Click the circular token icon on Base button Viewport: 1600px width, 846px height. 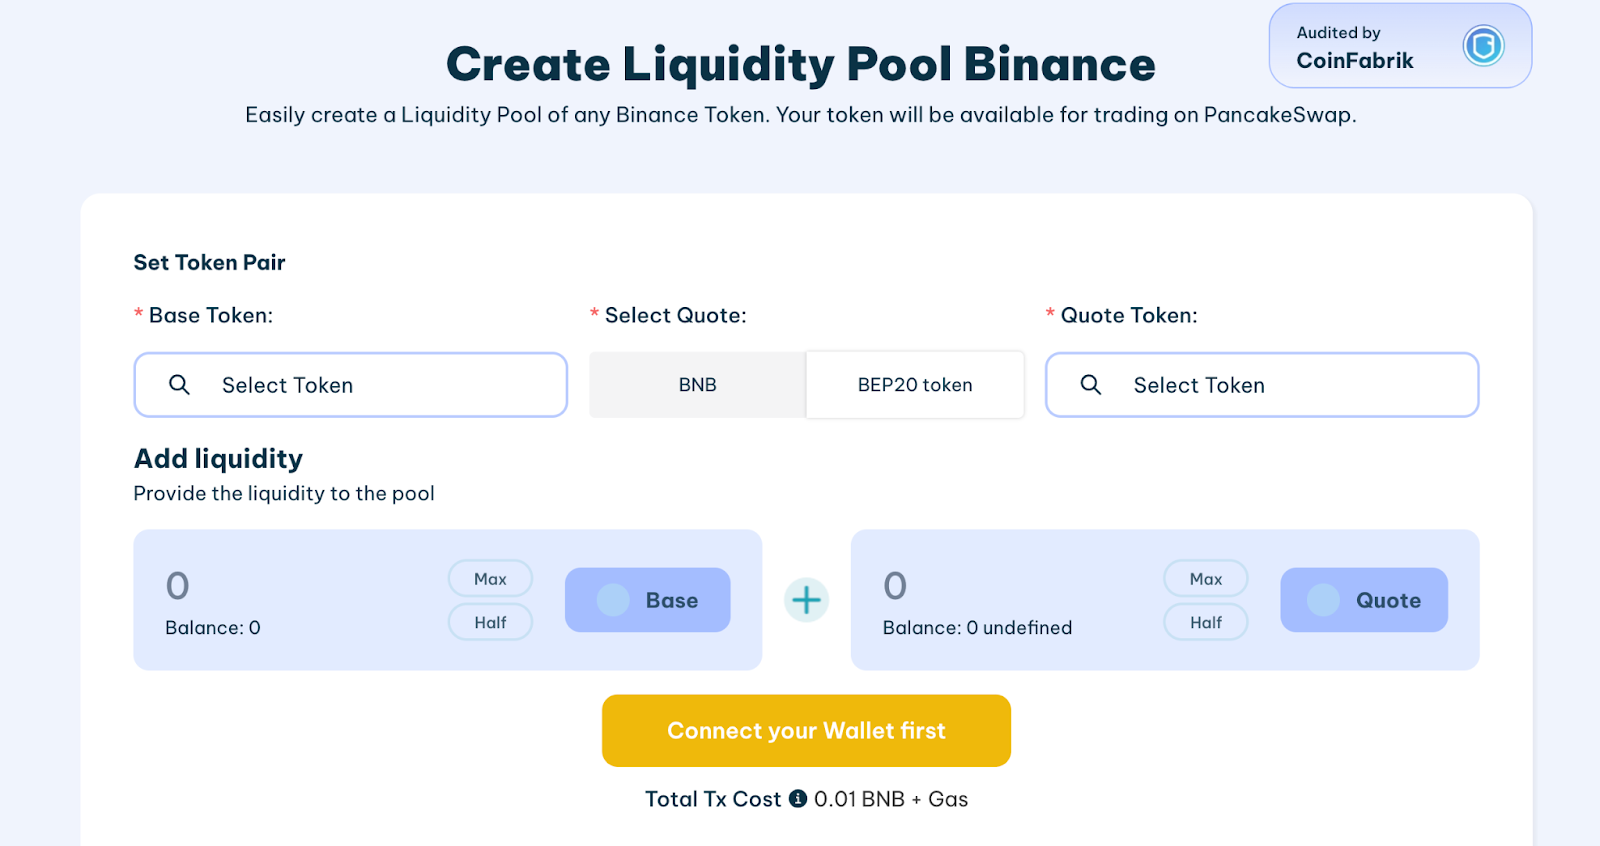613,600
